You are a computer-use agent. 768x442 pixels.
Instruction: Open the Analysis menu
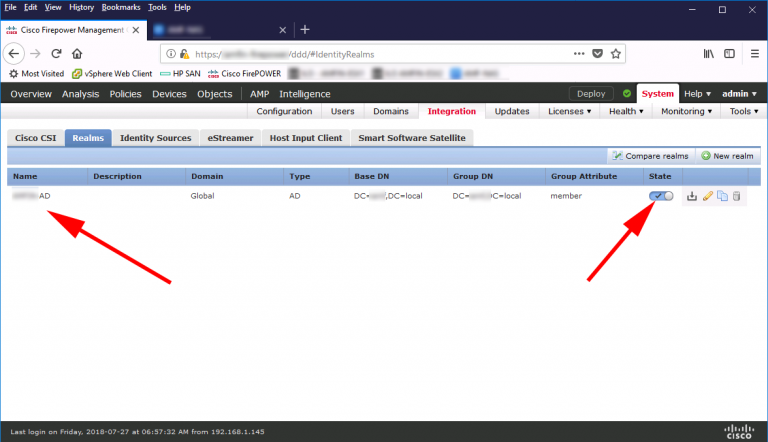click(x=80, y=94)
